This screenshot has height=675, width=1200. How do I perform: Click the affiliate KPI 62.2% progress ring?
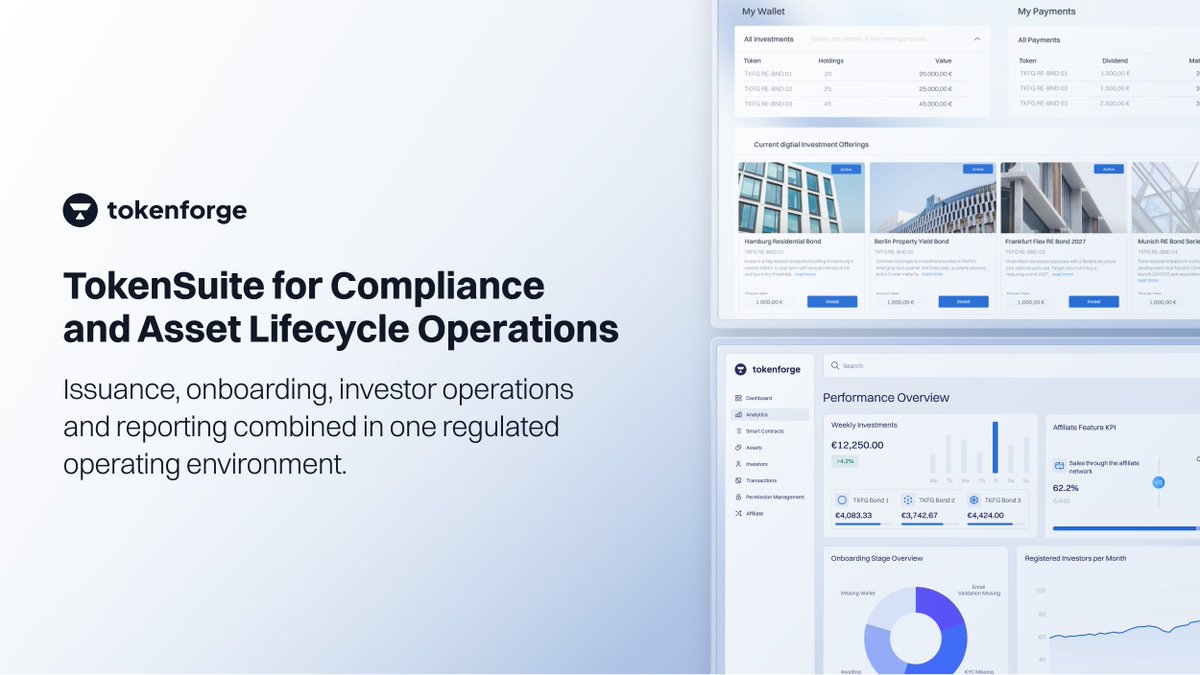pyautogui.click(x=1158, y=482)
